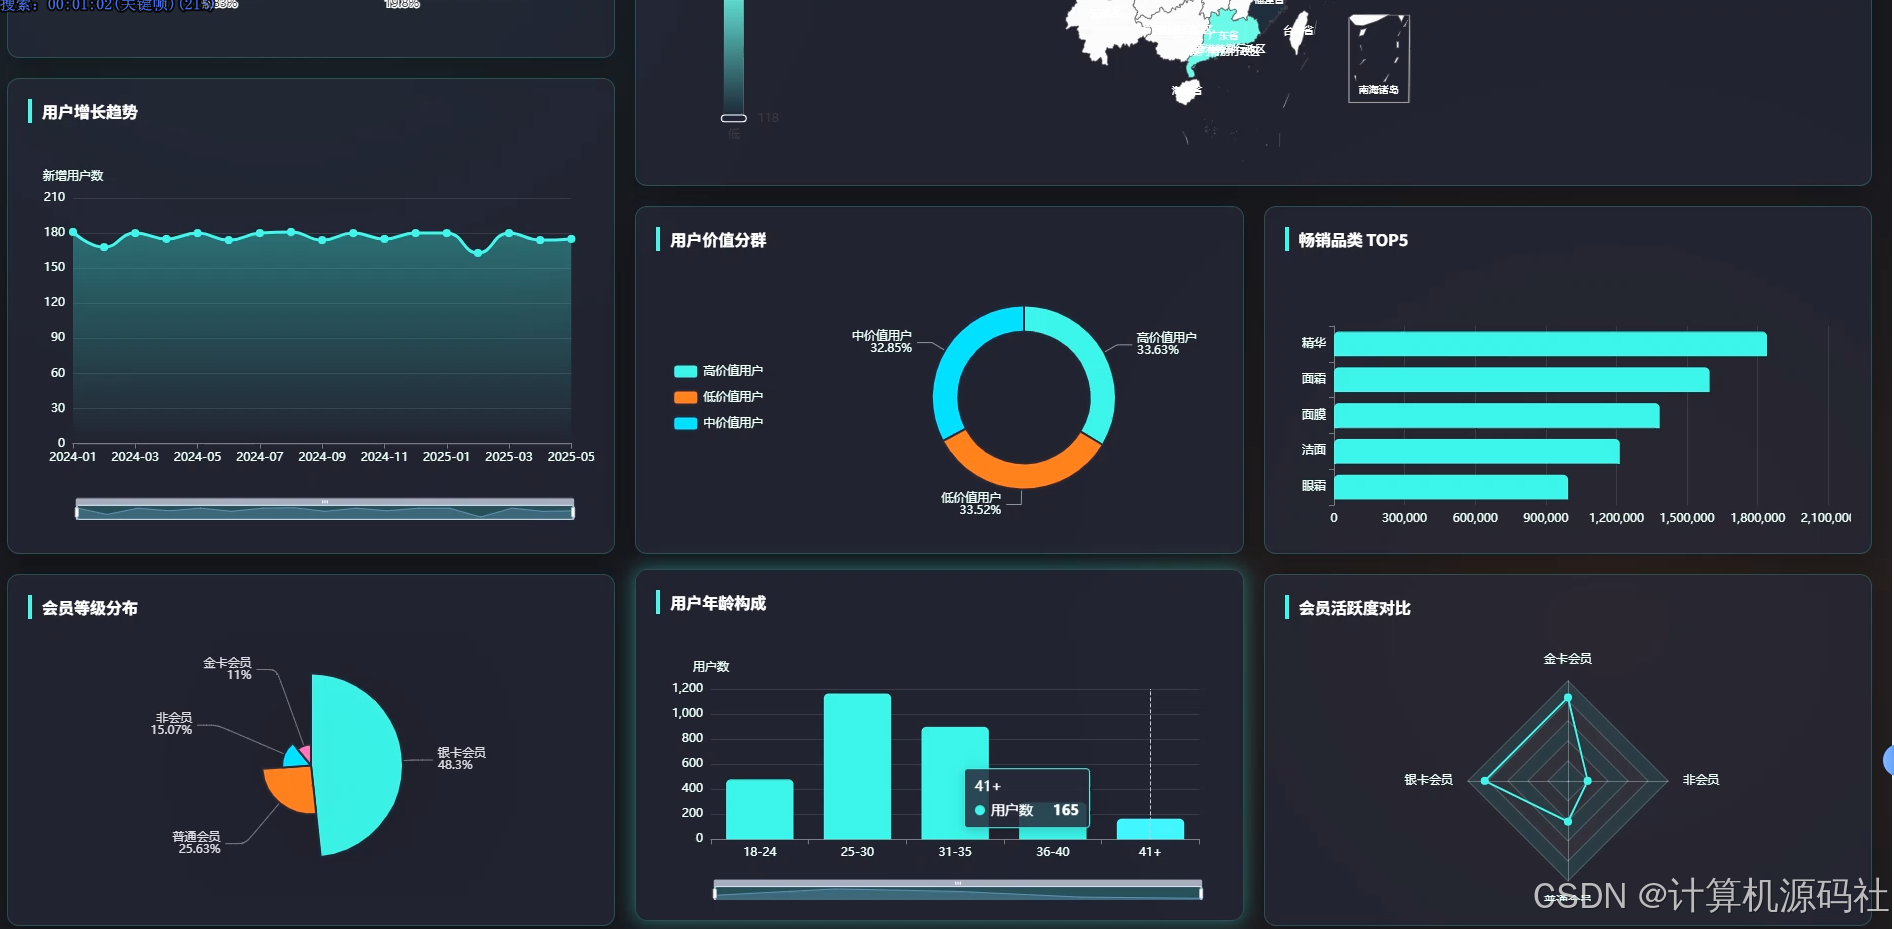This screenshot has height=929, width=1894.
Task: Click the 新增用户数 y-axis label
Action: click(x=73, y=176)
